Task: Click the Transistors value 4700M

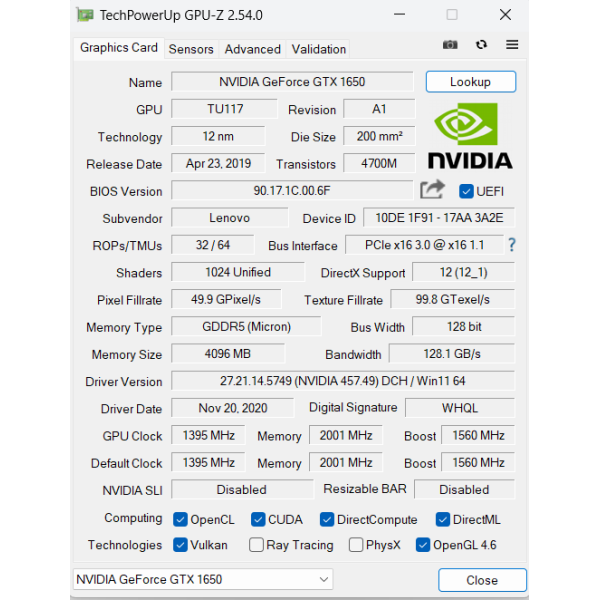Action: tap(379, 163)
